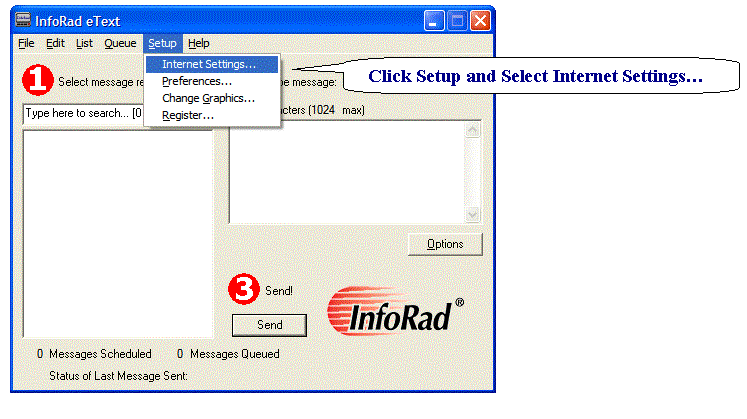
Task: Click the message scrollbar up arrow
Action: pos(473,130)
